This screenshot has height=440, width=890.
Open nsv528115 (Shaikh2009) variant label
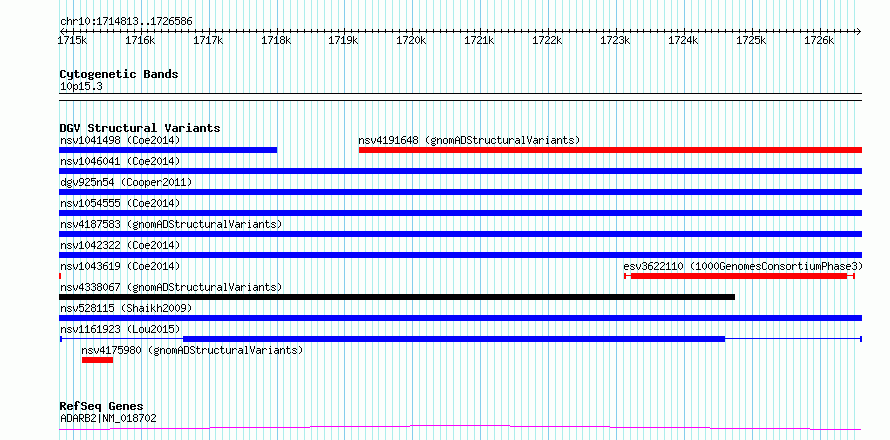click(x=126, y=308)
